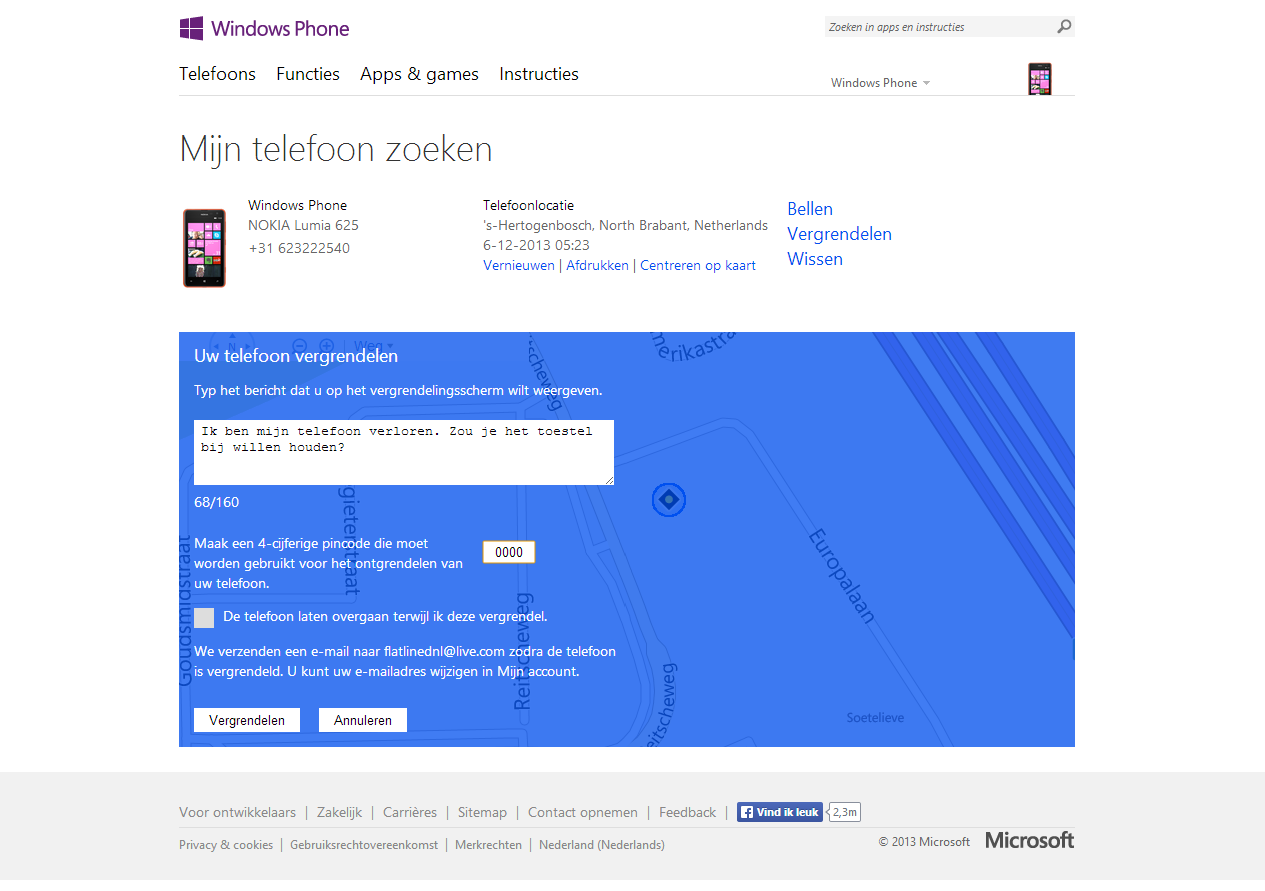This screenshot has height=891, width=1265.
Task: Enable ringing phone while locking checkbox
Action: 204,617
